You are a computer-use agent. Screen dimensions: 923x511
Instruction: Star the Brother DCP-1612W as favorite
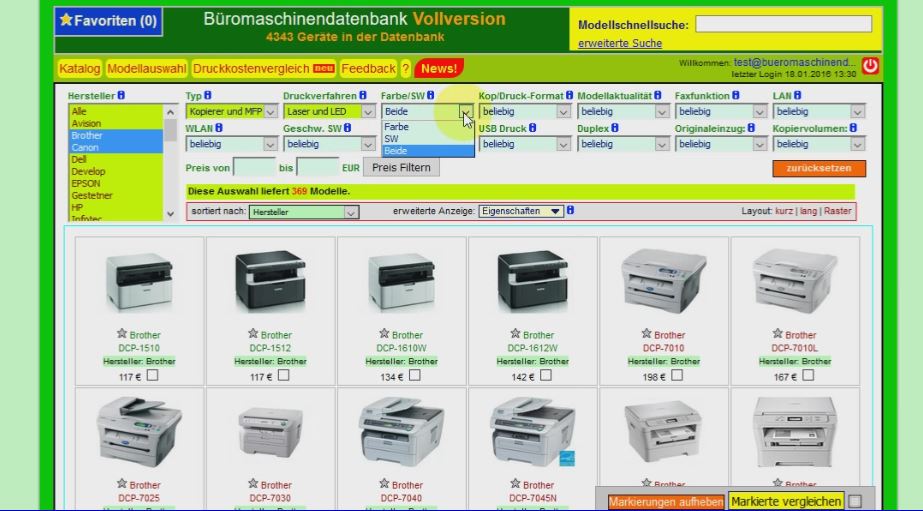tap(516, 333)
